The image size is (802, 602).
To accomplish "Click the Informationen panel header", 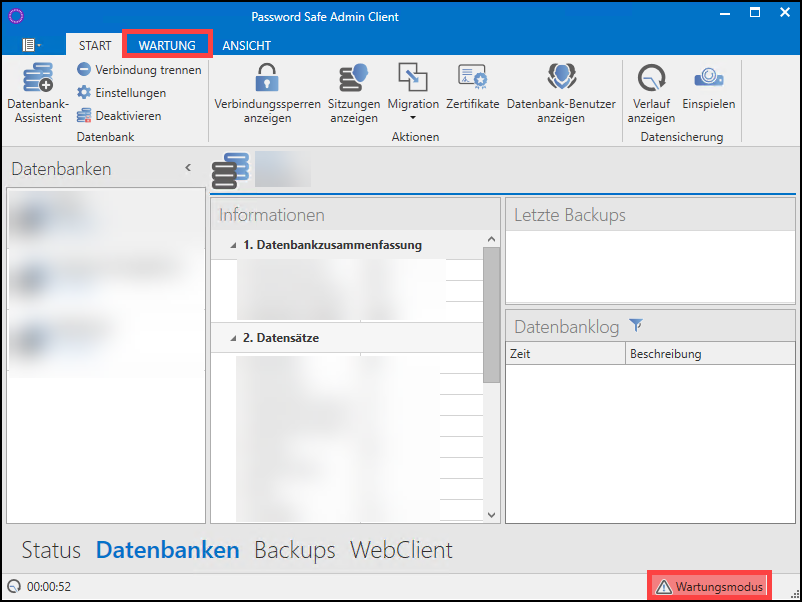I will [x=355, y=215].
